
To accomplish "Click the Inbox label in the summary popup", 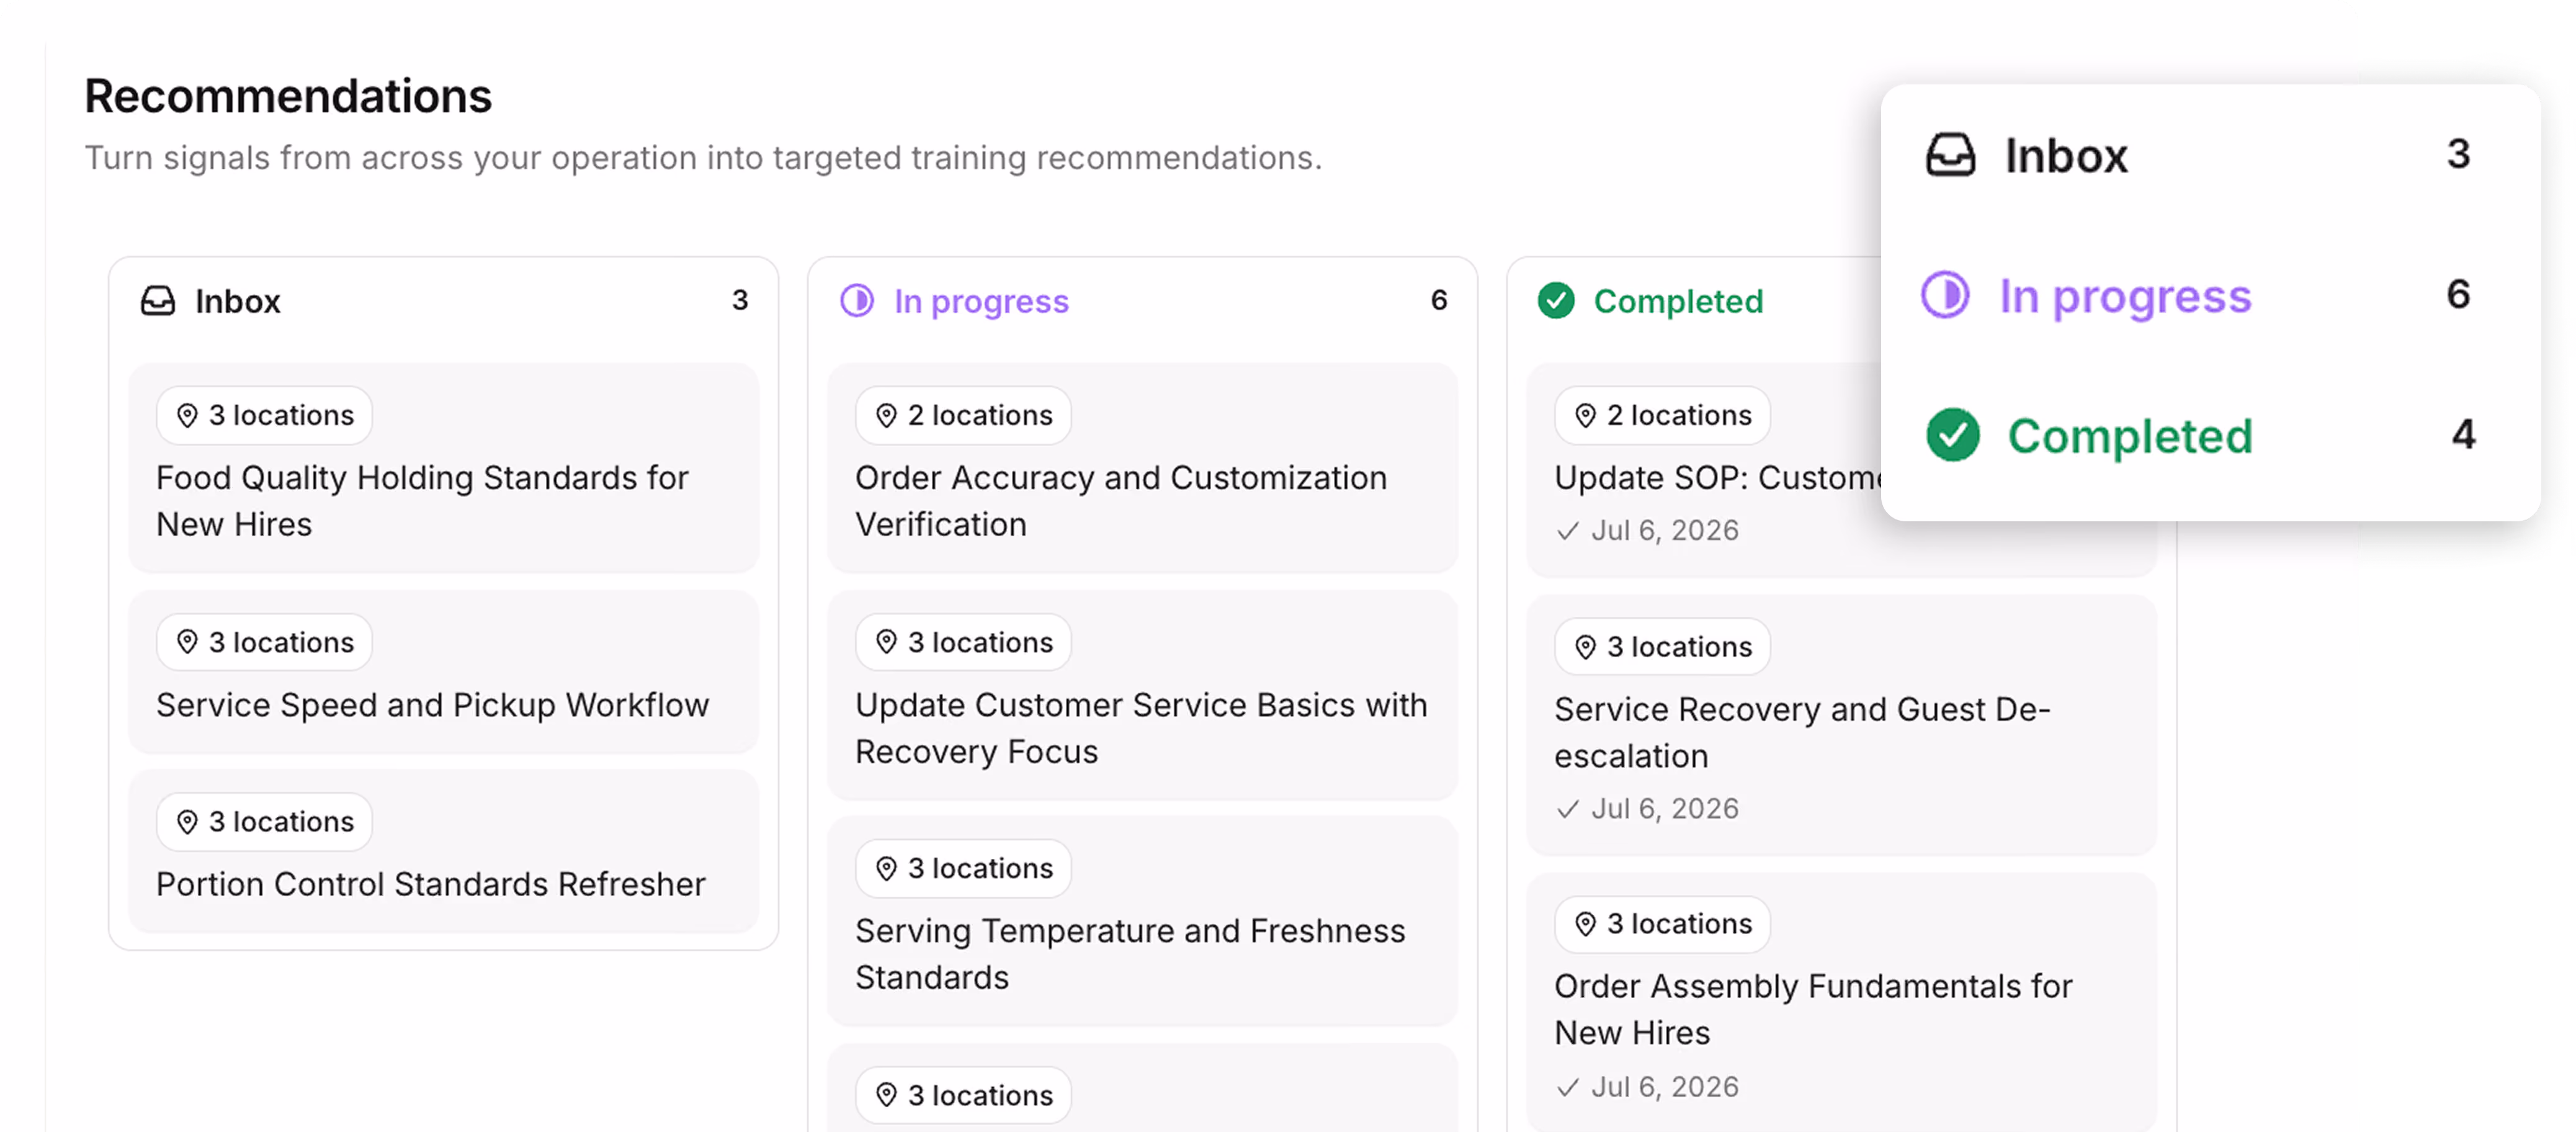I will click(2066, 156).
